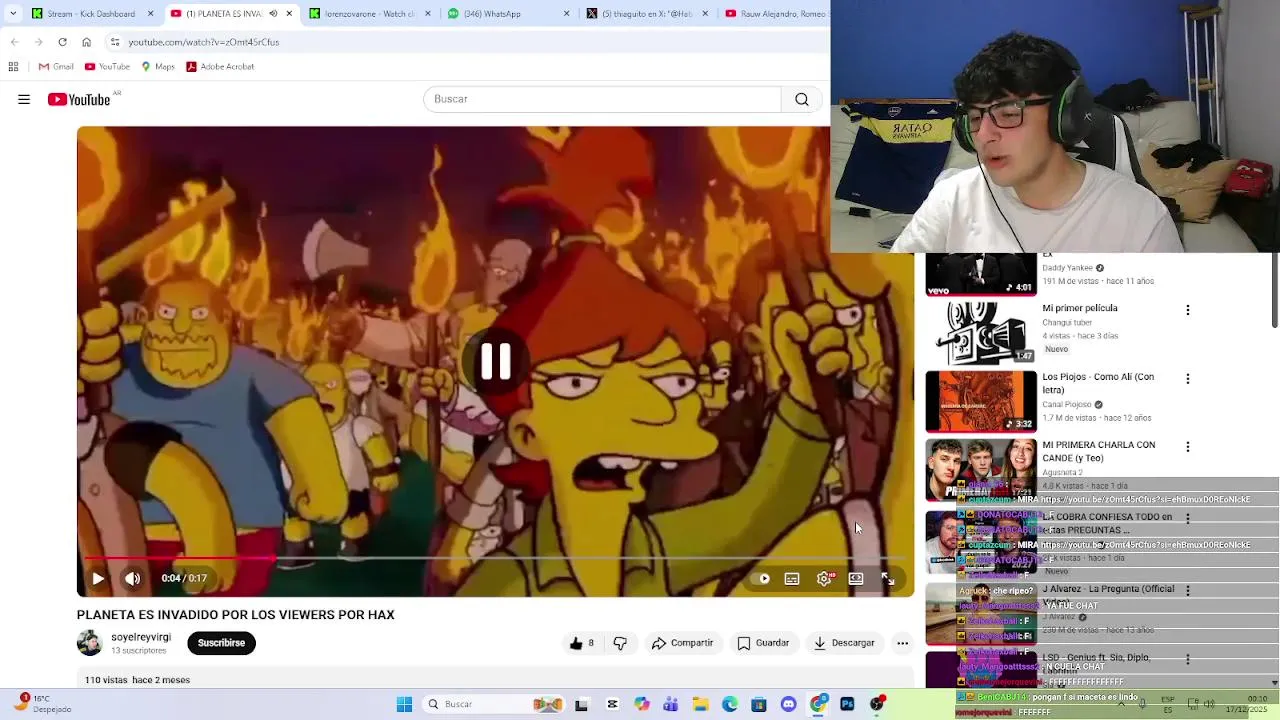1280x720 pixels.
Task: Click the browser home icon
Action: pyautogui.click(x=86, y=42)
